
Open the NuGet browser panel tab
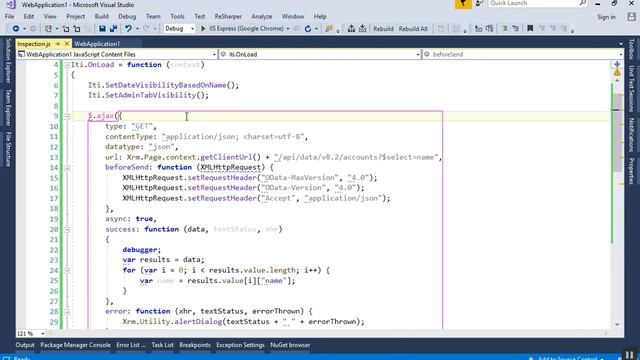290,345
